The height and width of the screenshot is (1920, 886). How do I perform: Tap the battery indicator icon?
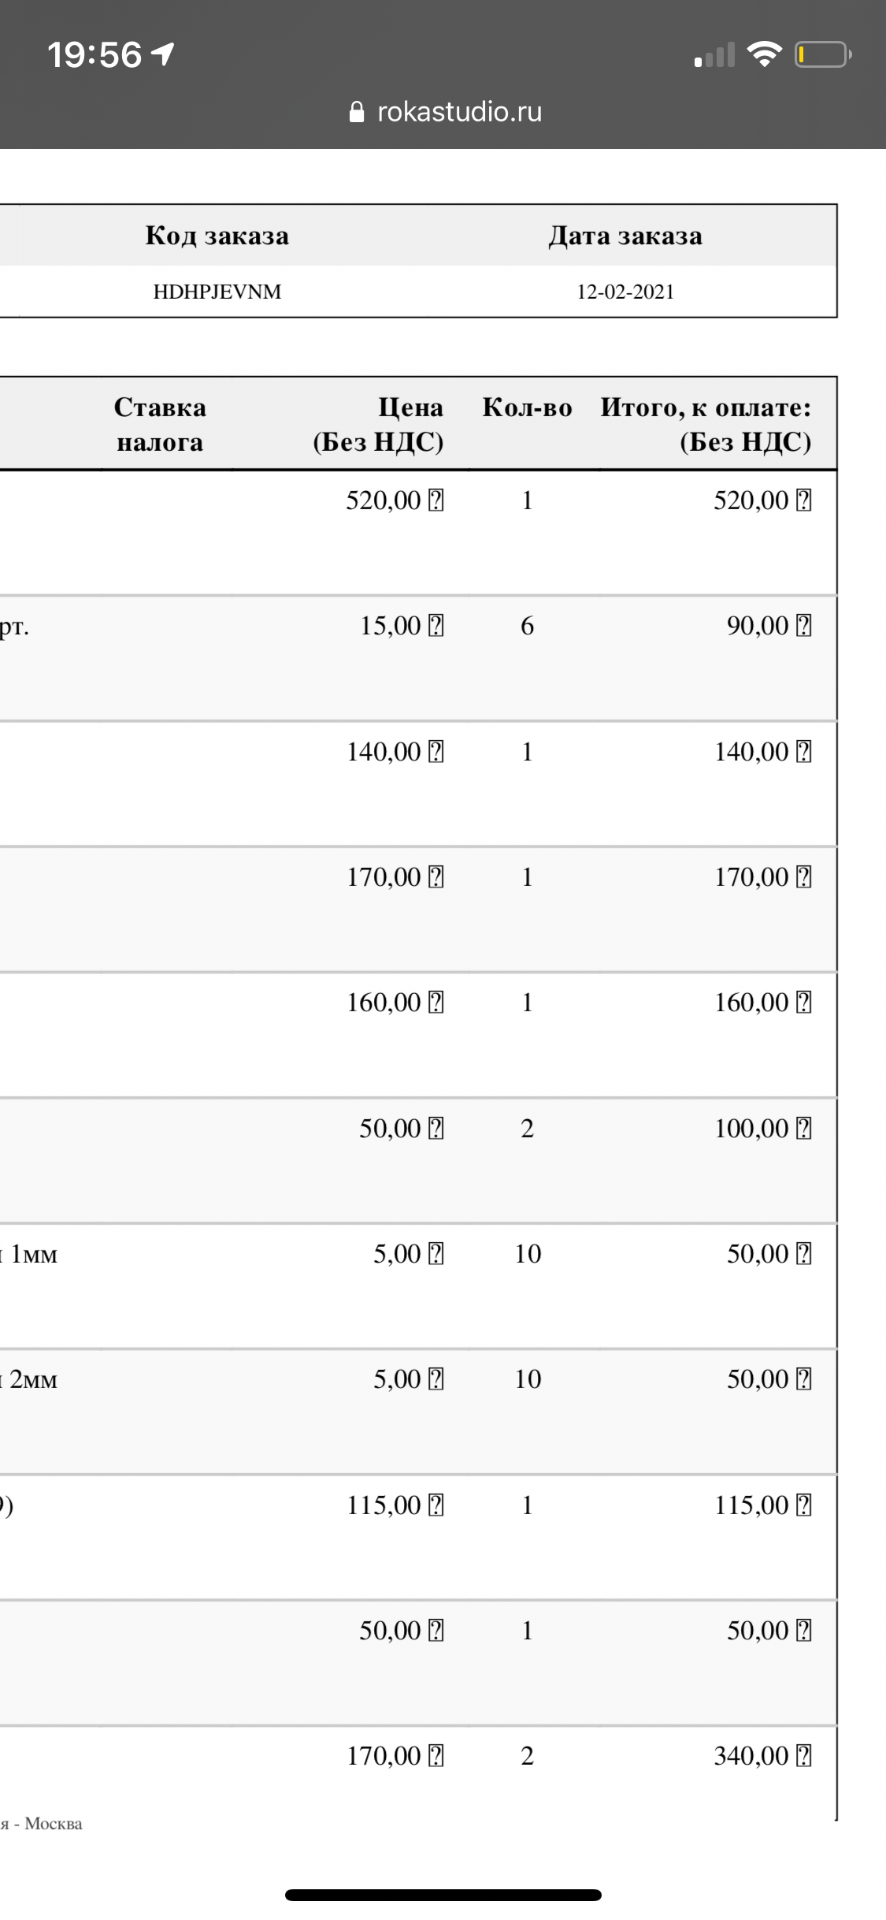(822, 54)
